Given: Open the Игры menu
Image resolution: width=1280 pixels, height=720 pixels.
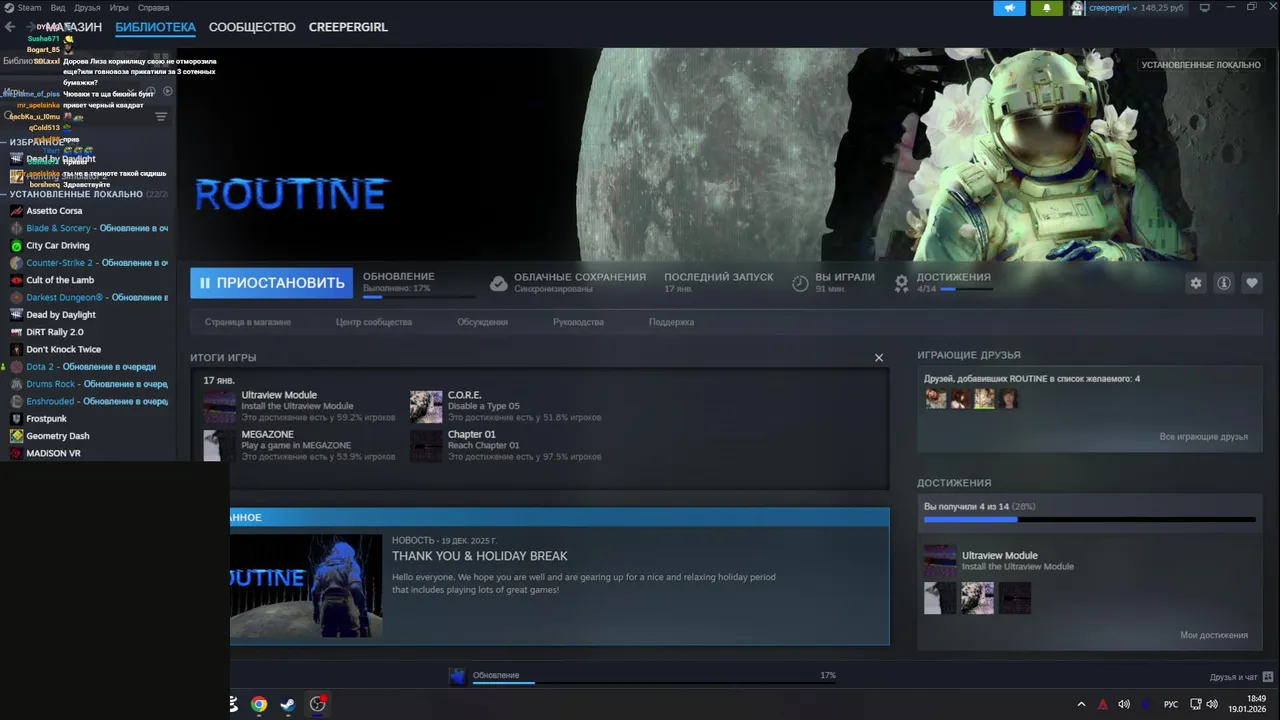Looking at the screenshot, I should click(119, 8).
